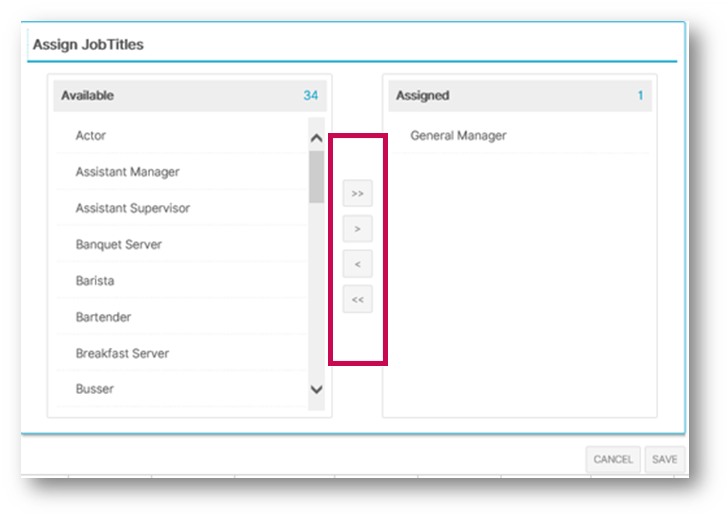Screen dimensions: 728x513
Task: Click the scroll up chevron arrow
Action: [317, 138]
